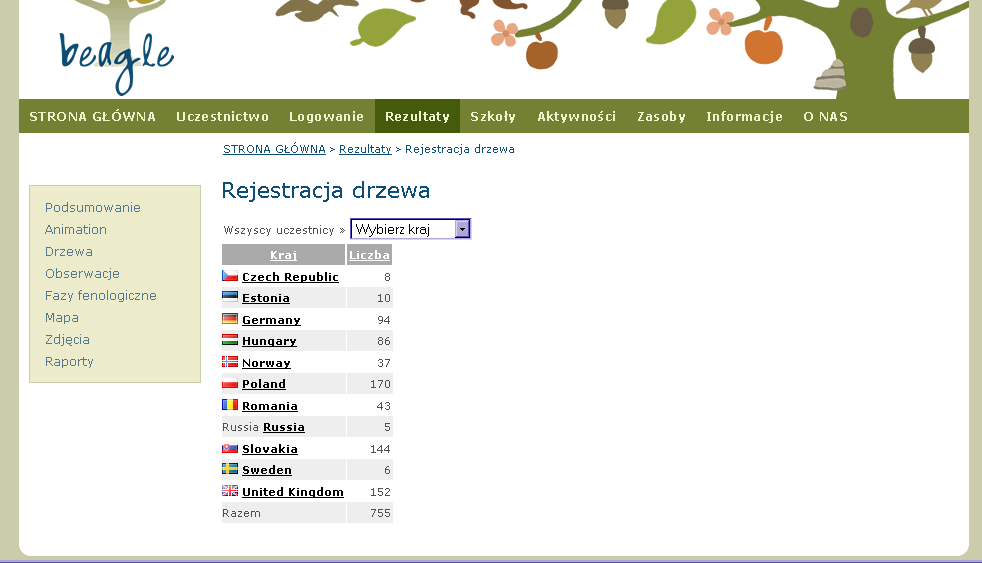
Task: Open the Estonia link
Action: click(x=266, y=298)
